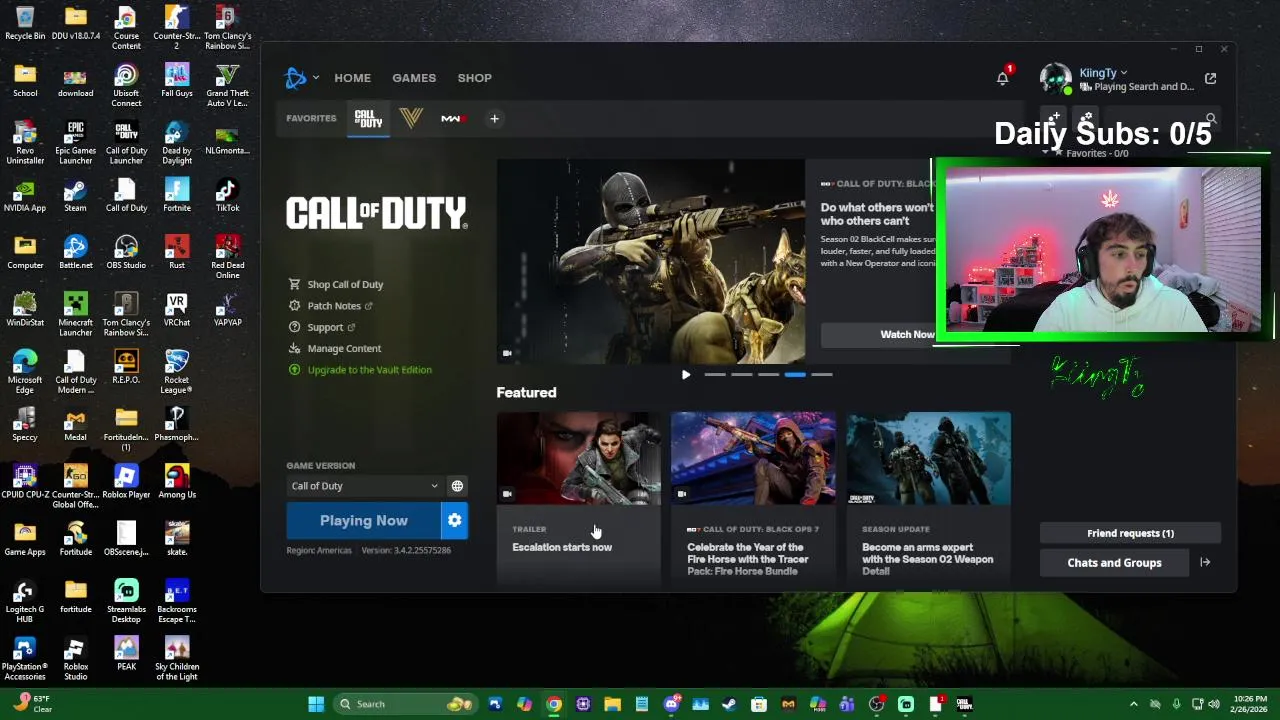
Task: Select the Minecraft Launcher desktop icon
Action: pyautogui.click(x=75, y=314)
